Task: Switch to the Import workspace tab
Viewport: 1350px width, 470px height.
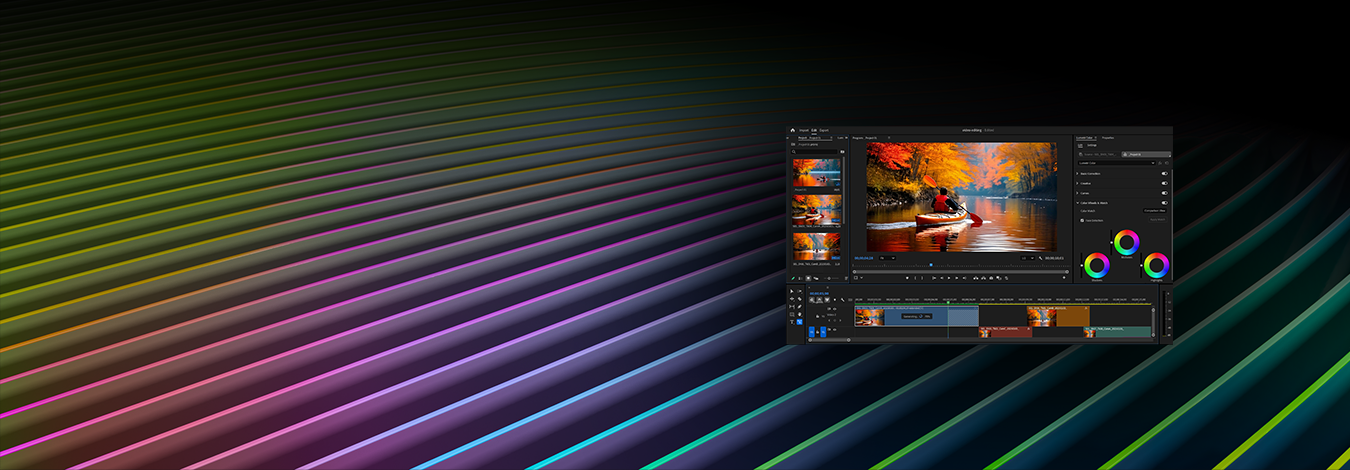Action: (804, 130)
